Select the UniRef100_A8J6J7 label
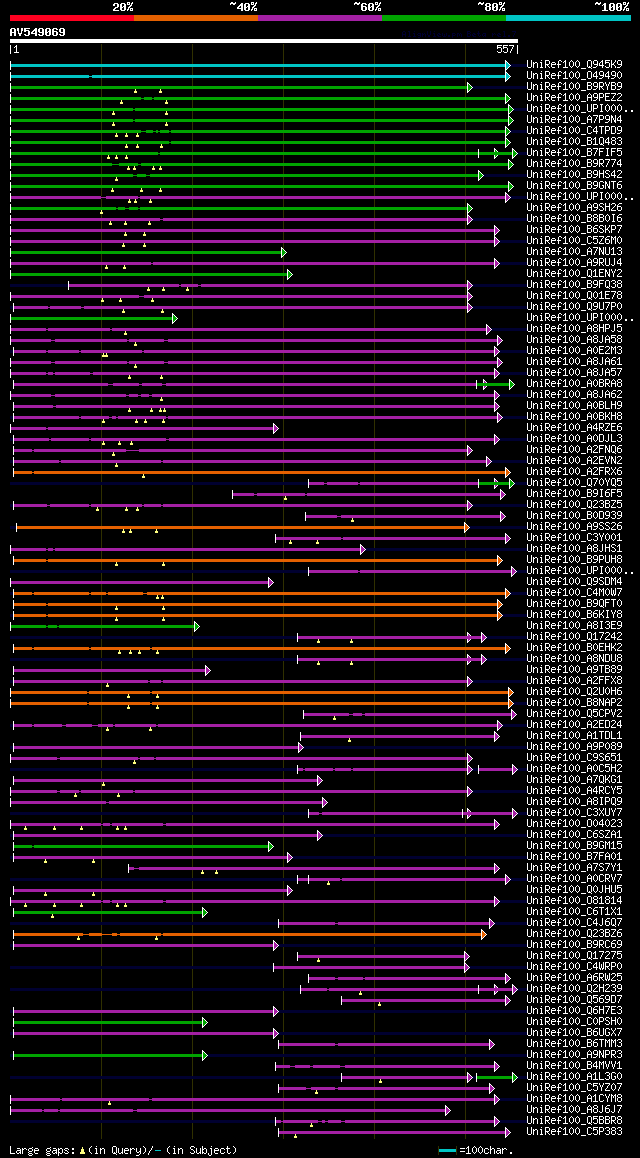 pyautogui.click(x=574, y=1110)
